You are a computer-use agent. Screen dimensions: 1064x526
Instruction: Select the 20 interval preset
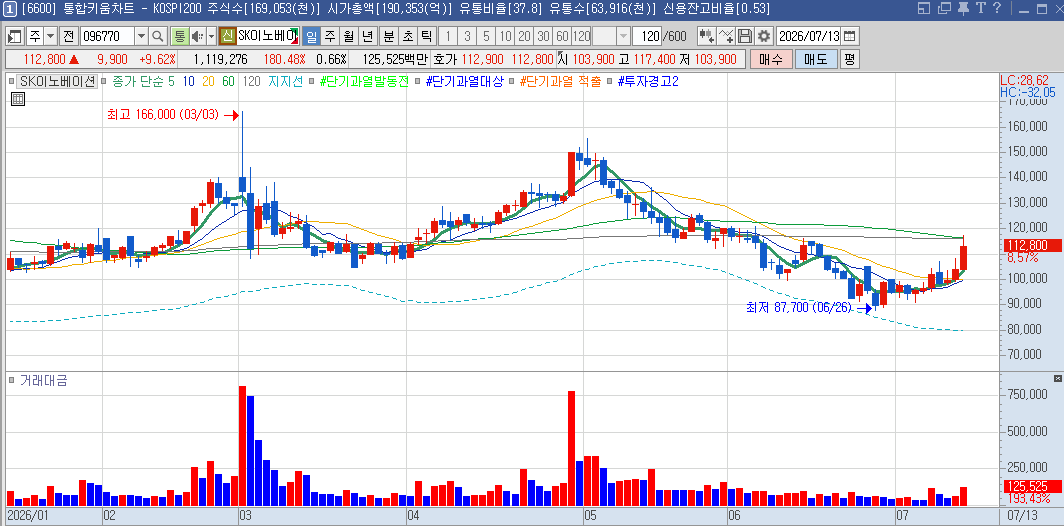pos(525,36)
